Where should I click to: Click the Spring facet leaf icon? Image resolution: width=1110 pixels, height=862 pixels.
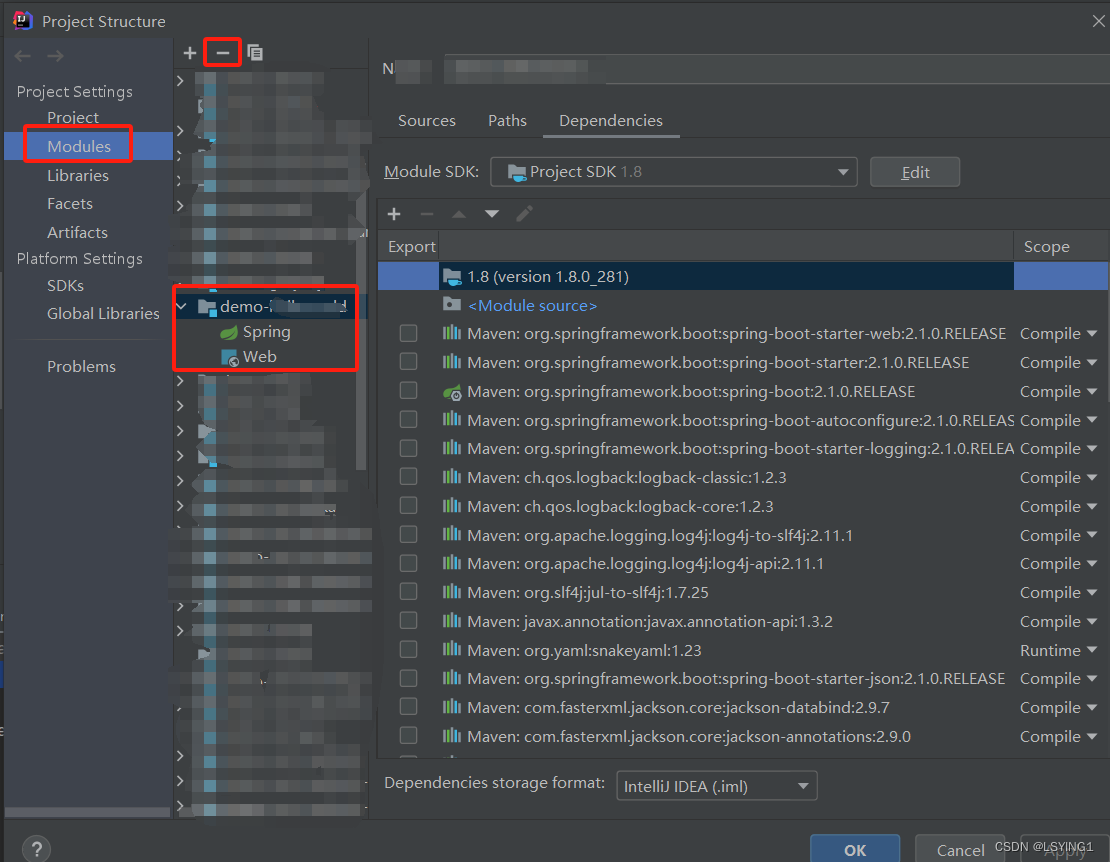coord(229,332)
